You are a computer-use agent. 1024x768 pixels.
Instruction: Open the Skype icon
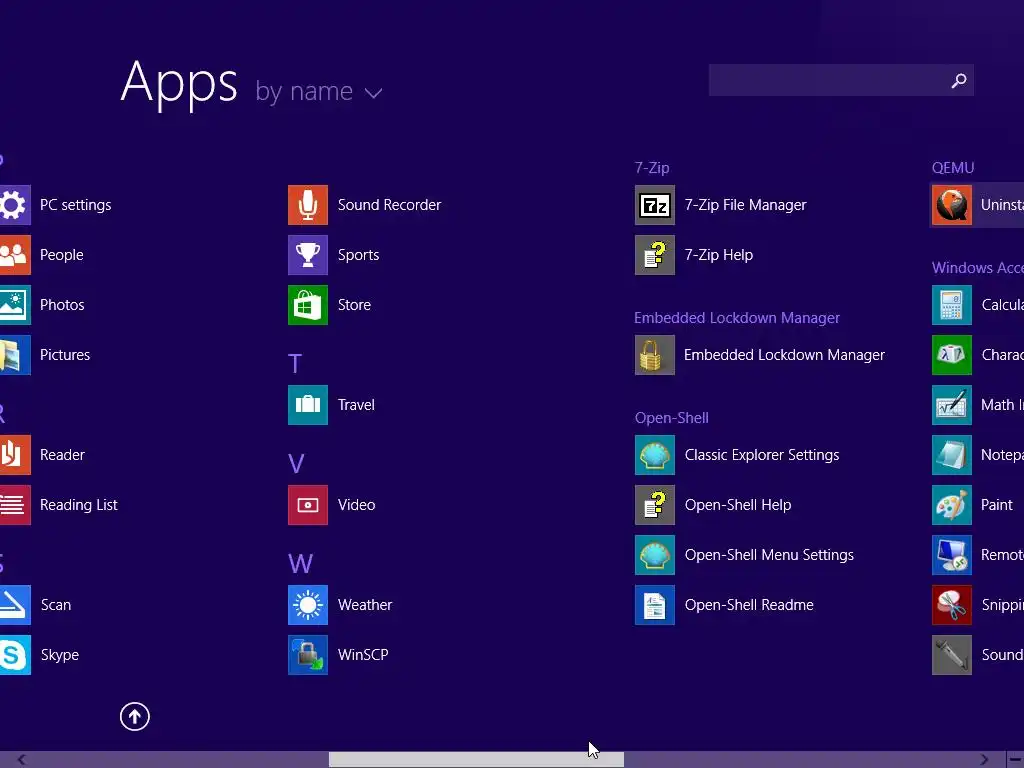point(14,655)
